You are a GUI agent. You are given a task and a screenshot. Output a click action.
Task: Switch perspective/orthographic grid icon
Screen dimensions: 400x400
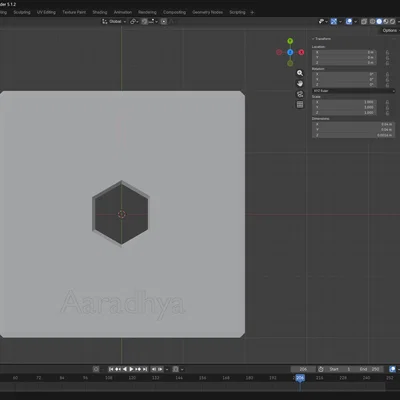tap(300, 105)
